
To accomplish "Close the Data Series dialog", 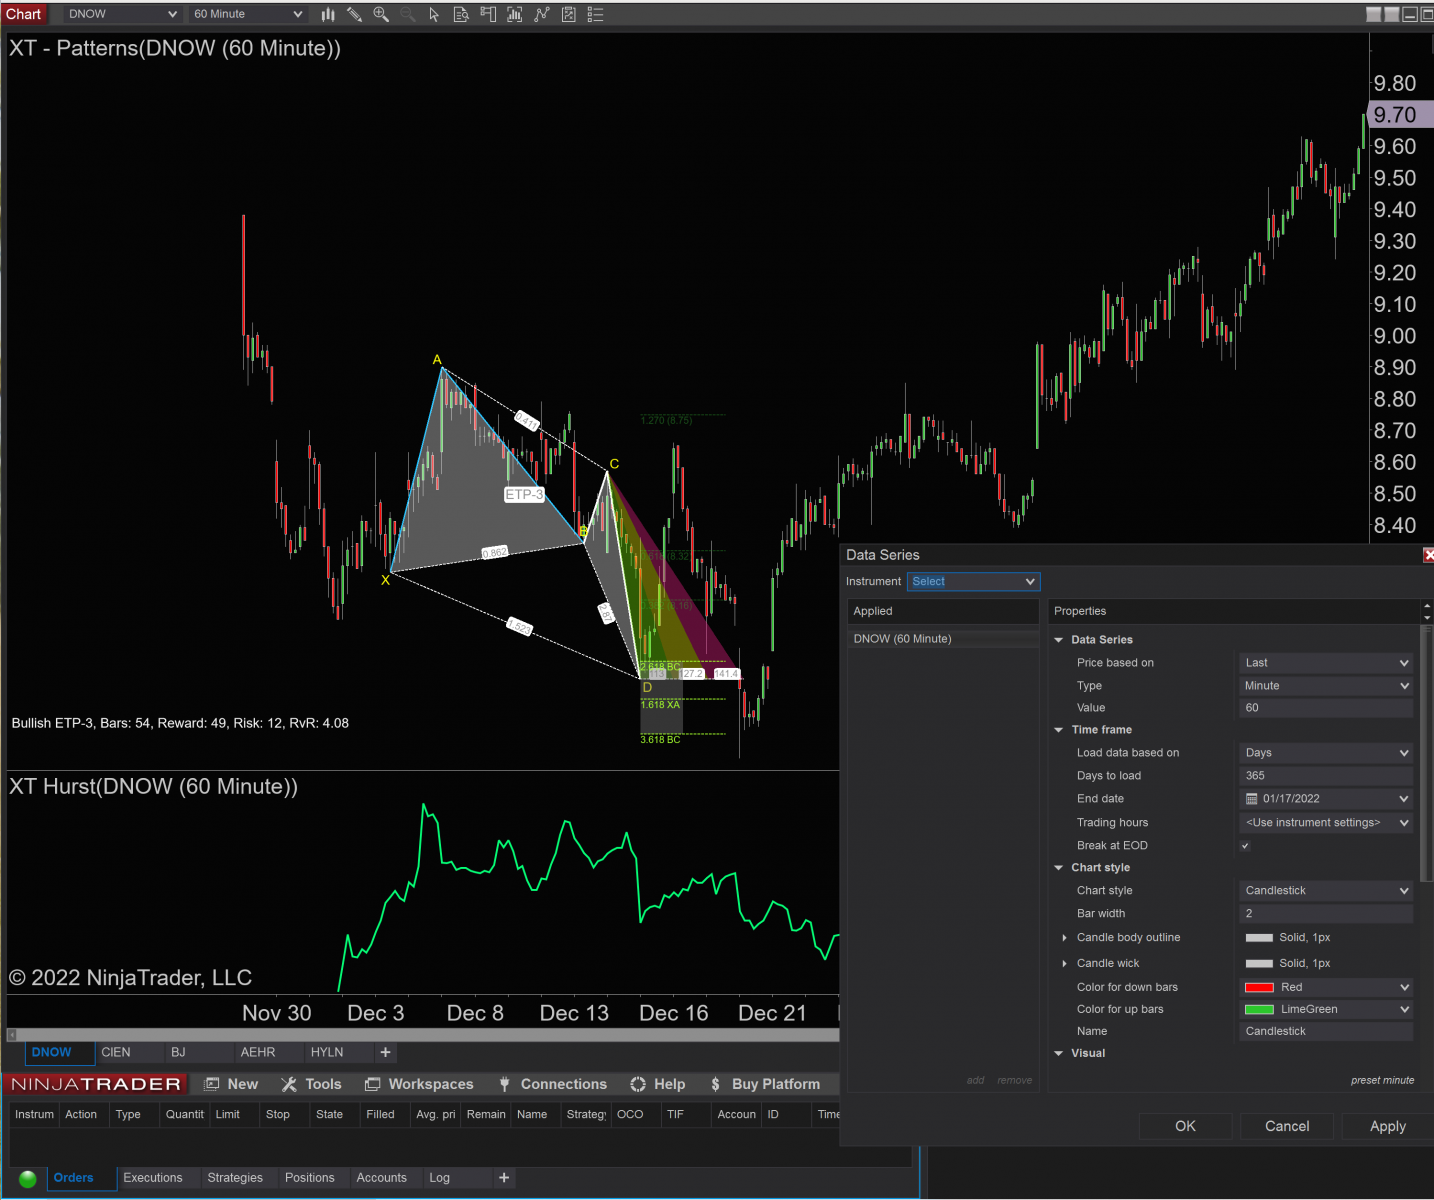I will [1428, 555].
